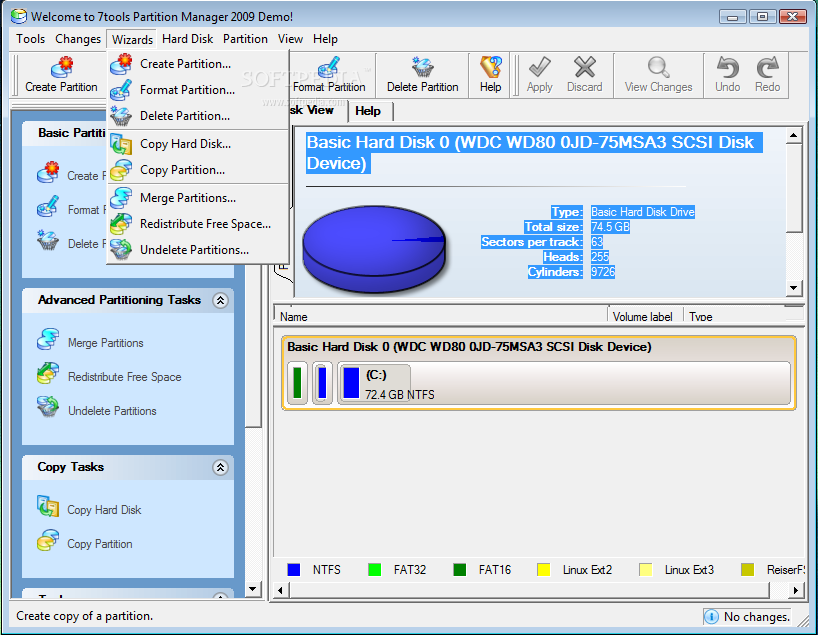The image size is (818, 635).
Task: Choose Delete Partition... in Wizards menu
Action: point(198,116)
